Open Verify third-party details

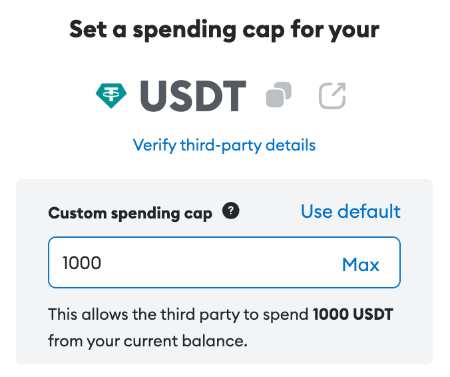(224, 145)
